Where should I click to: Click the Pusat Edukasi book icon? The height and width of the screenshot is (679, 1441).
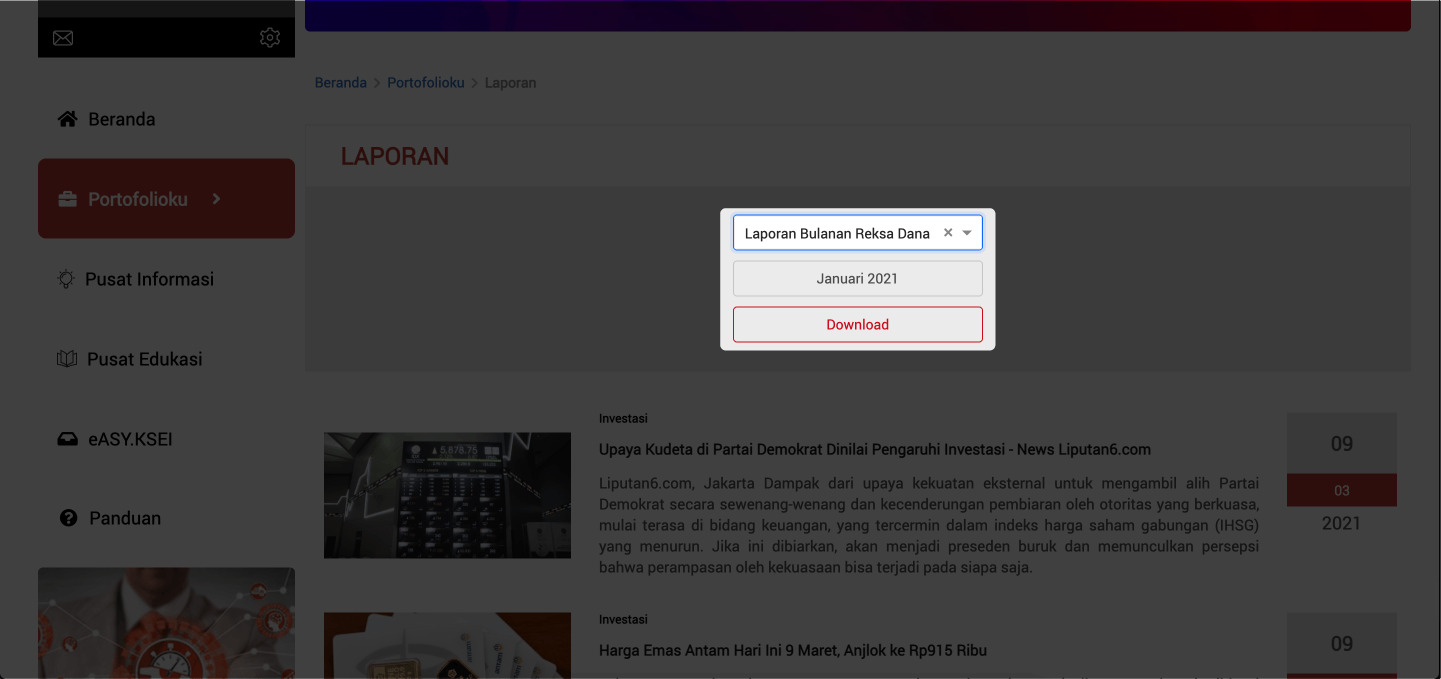tap(67, 359)
